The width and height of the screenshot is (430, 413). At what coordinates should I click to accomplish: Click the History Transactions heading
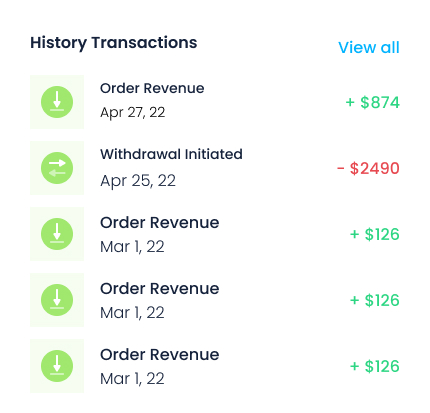point(114,43)
